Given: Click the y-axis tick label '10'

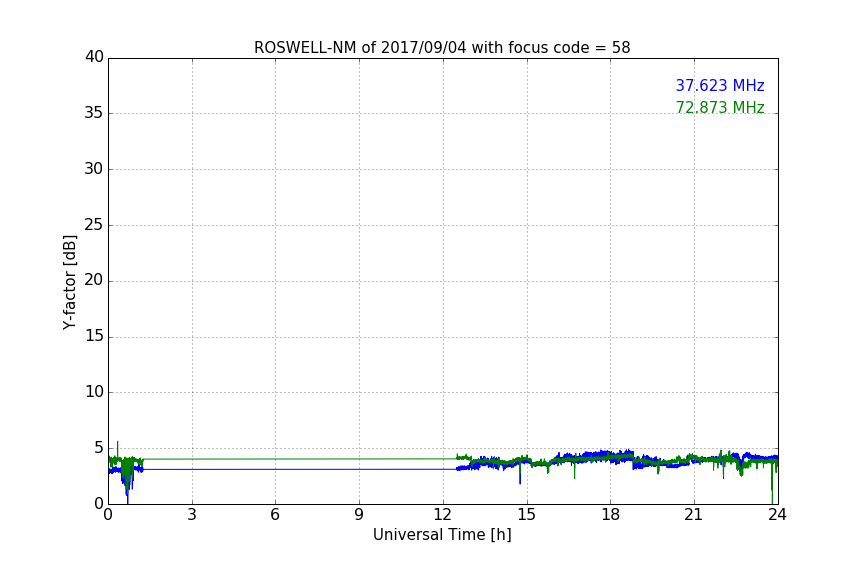Looking at the screenshot, I should click(x=94, y=392).
